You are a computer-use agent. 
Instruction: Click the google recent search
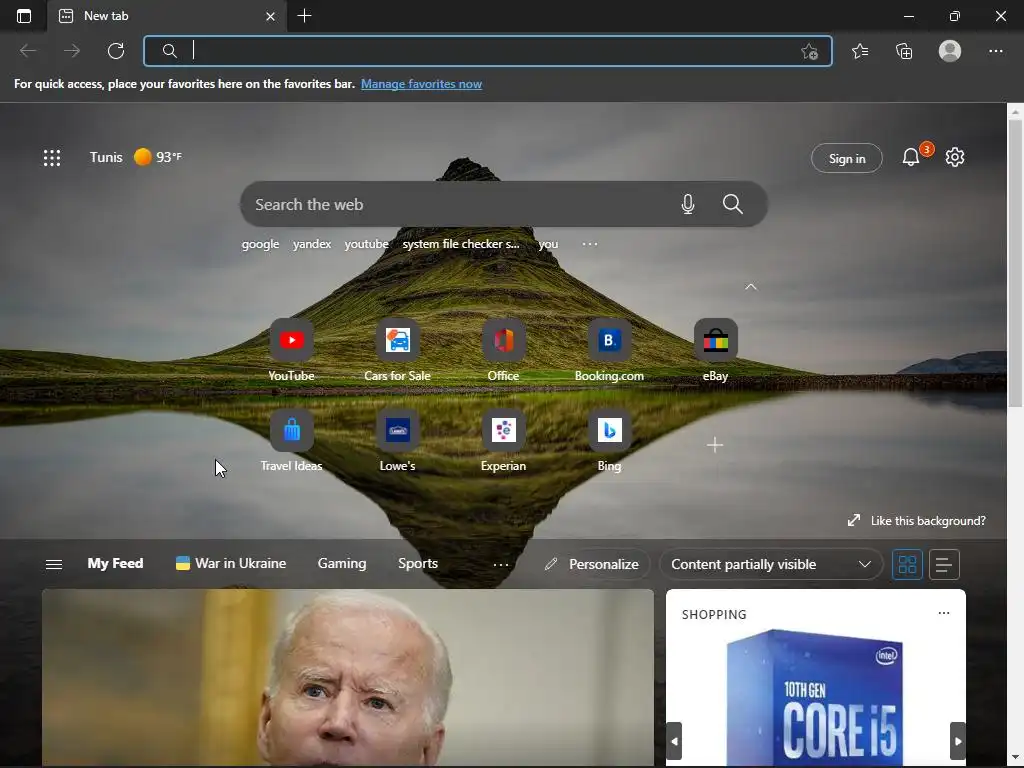pyautogui.click(x=260, y=244)
